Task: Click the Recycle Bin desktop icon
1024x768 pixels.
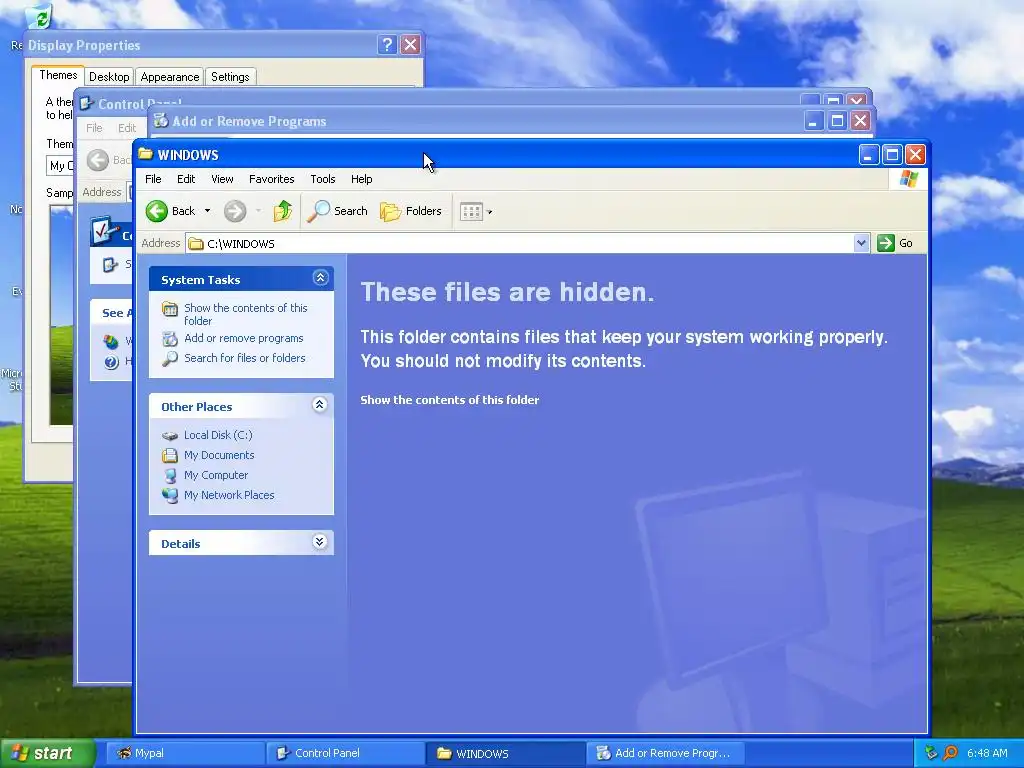Action: coord(40,18)
